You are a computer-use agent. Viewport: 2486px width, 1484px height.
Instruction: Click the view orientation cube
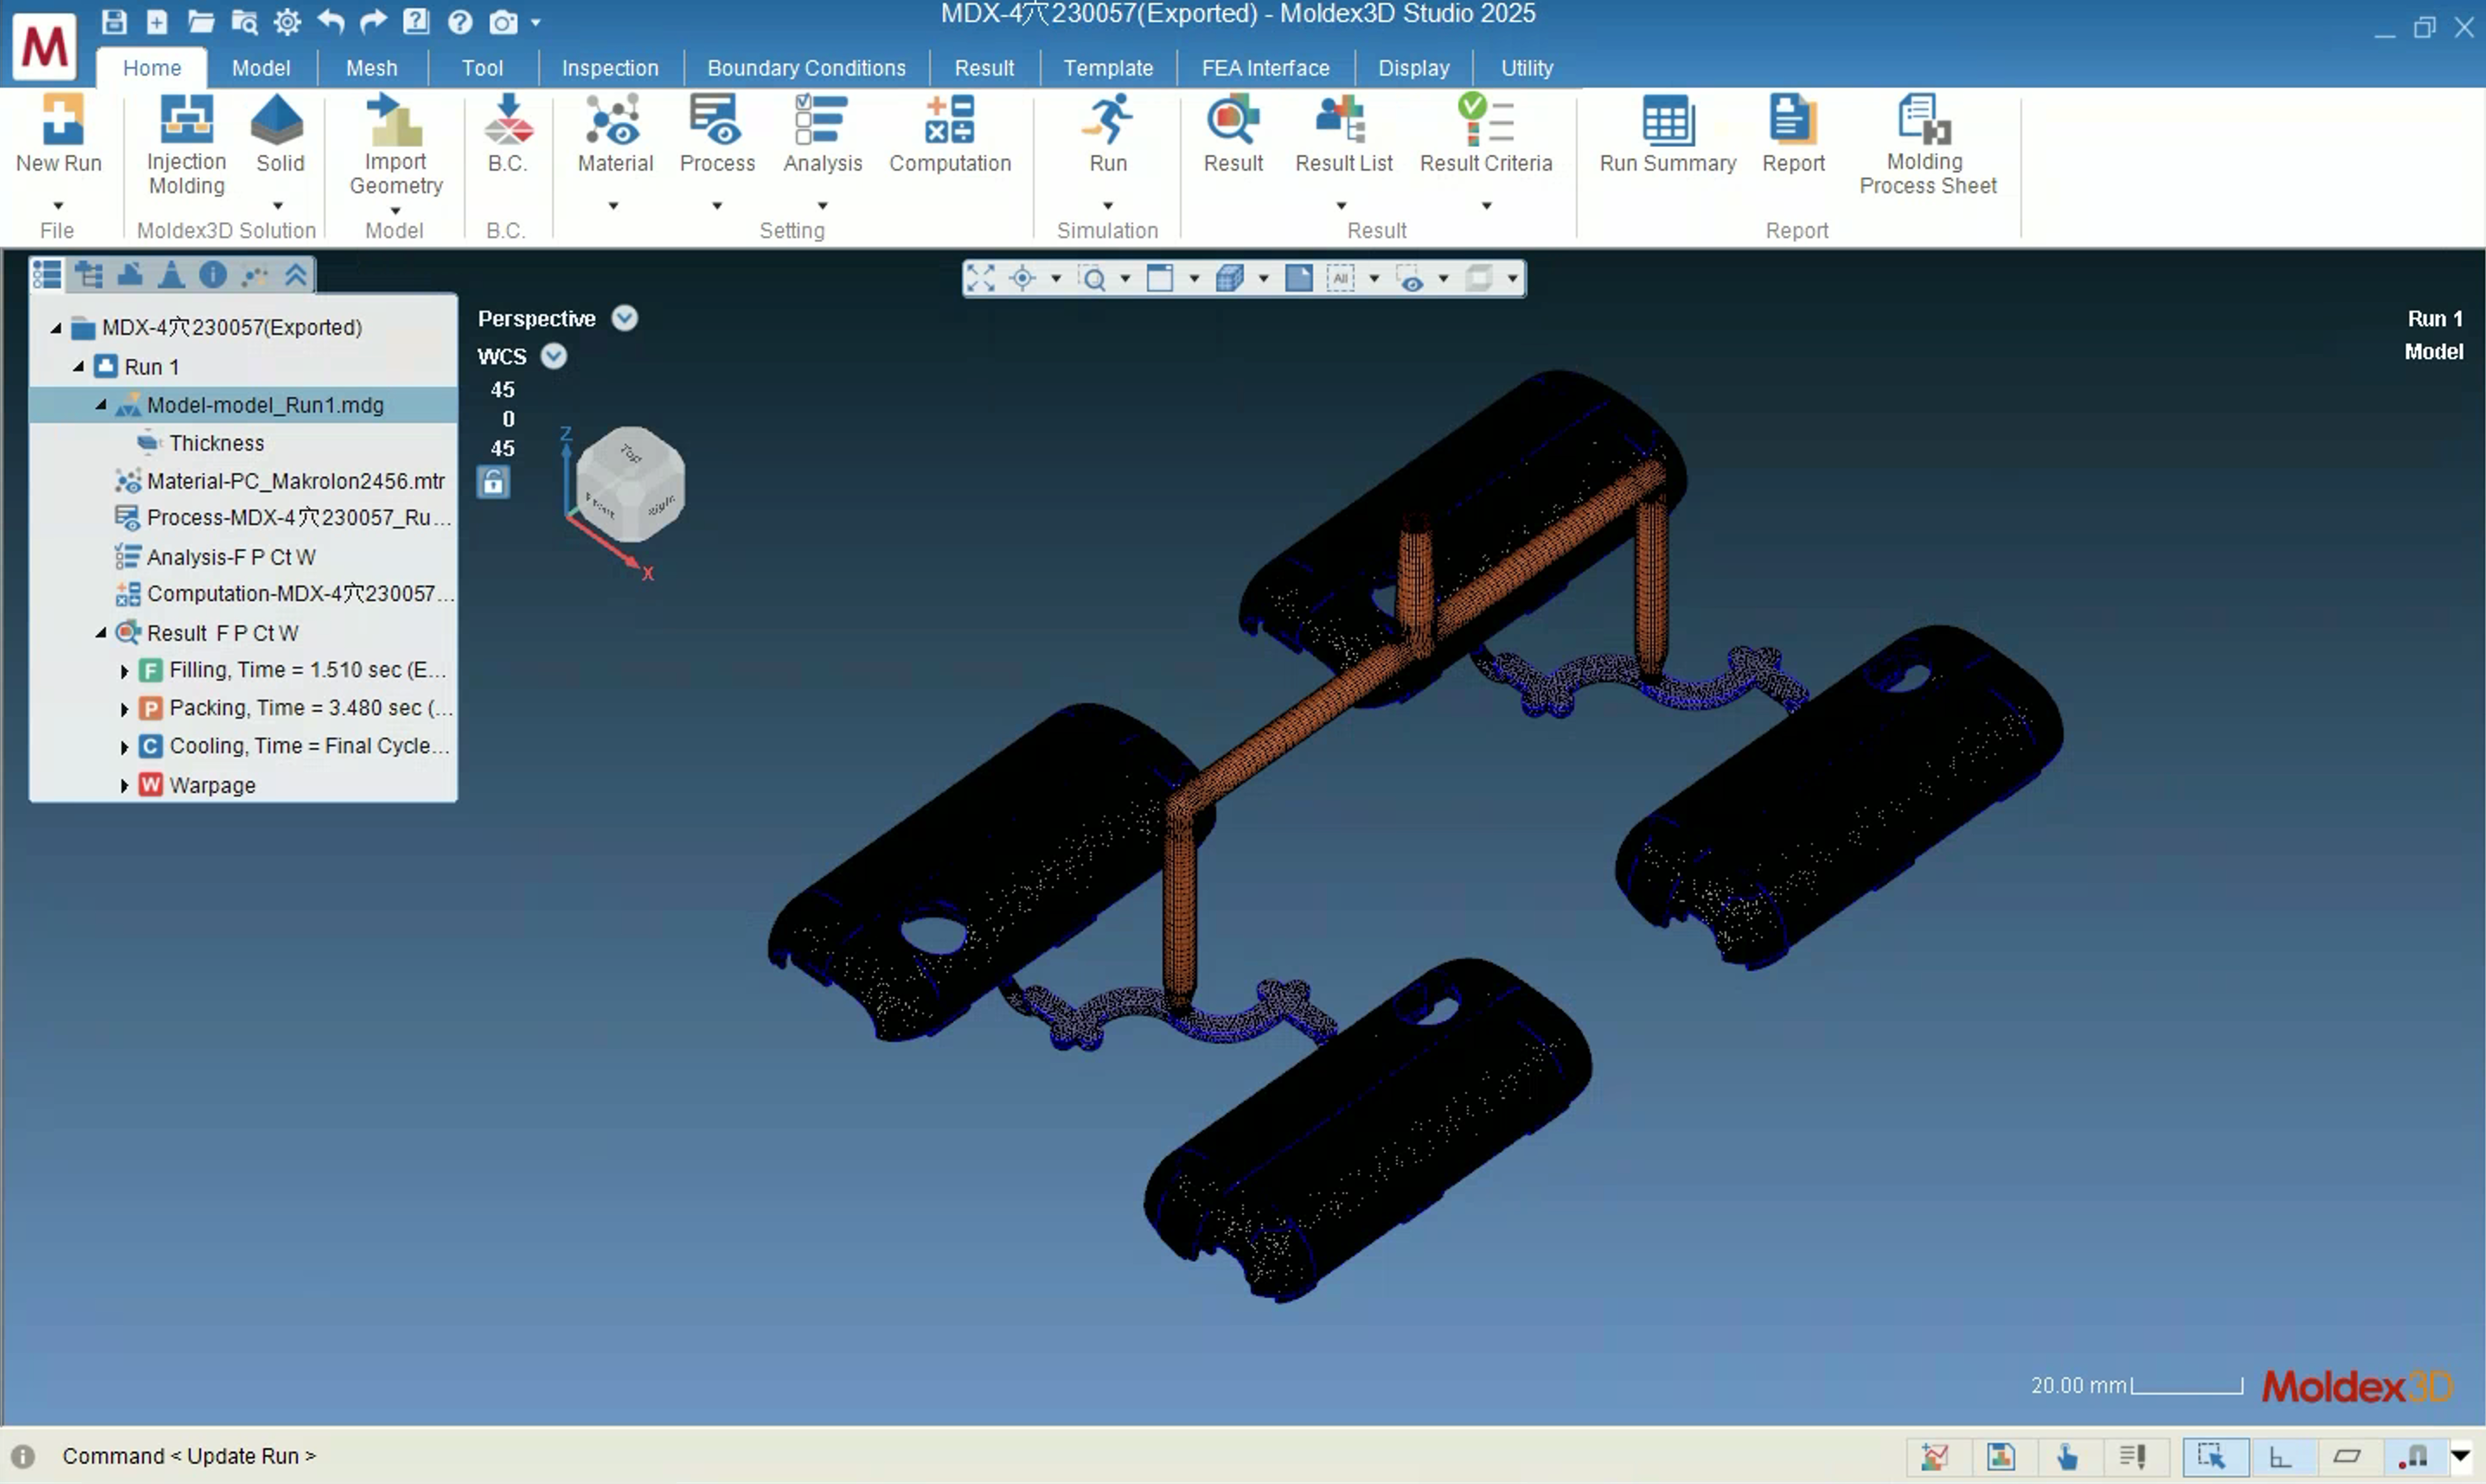pyautogui.click(x=631, y=484)
